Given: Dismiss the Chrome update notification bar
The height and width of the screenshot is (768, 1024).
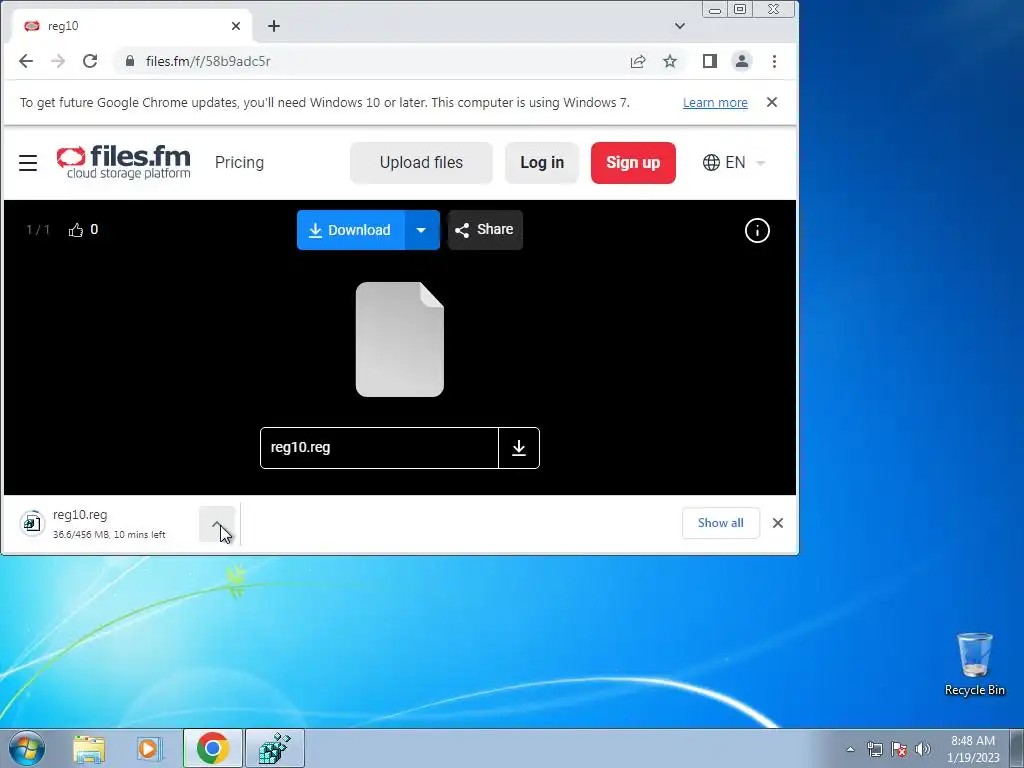Looking at the screenshot, I should [772, 102].
